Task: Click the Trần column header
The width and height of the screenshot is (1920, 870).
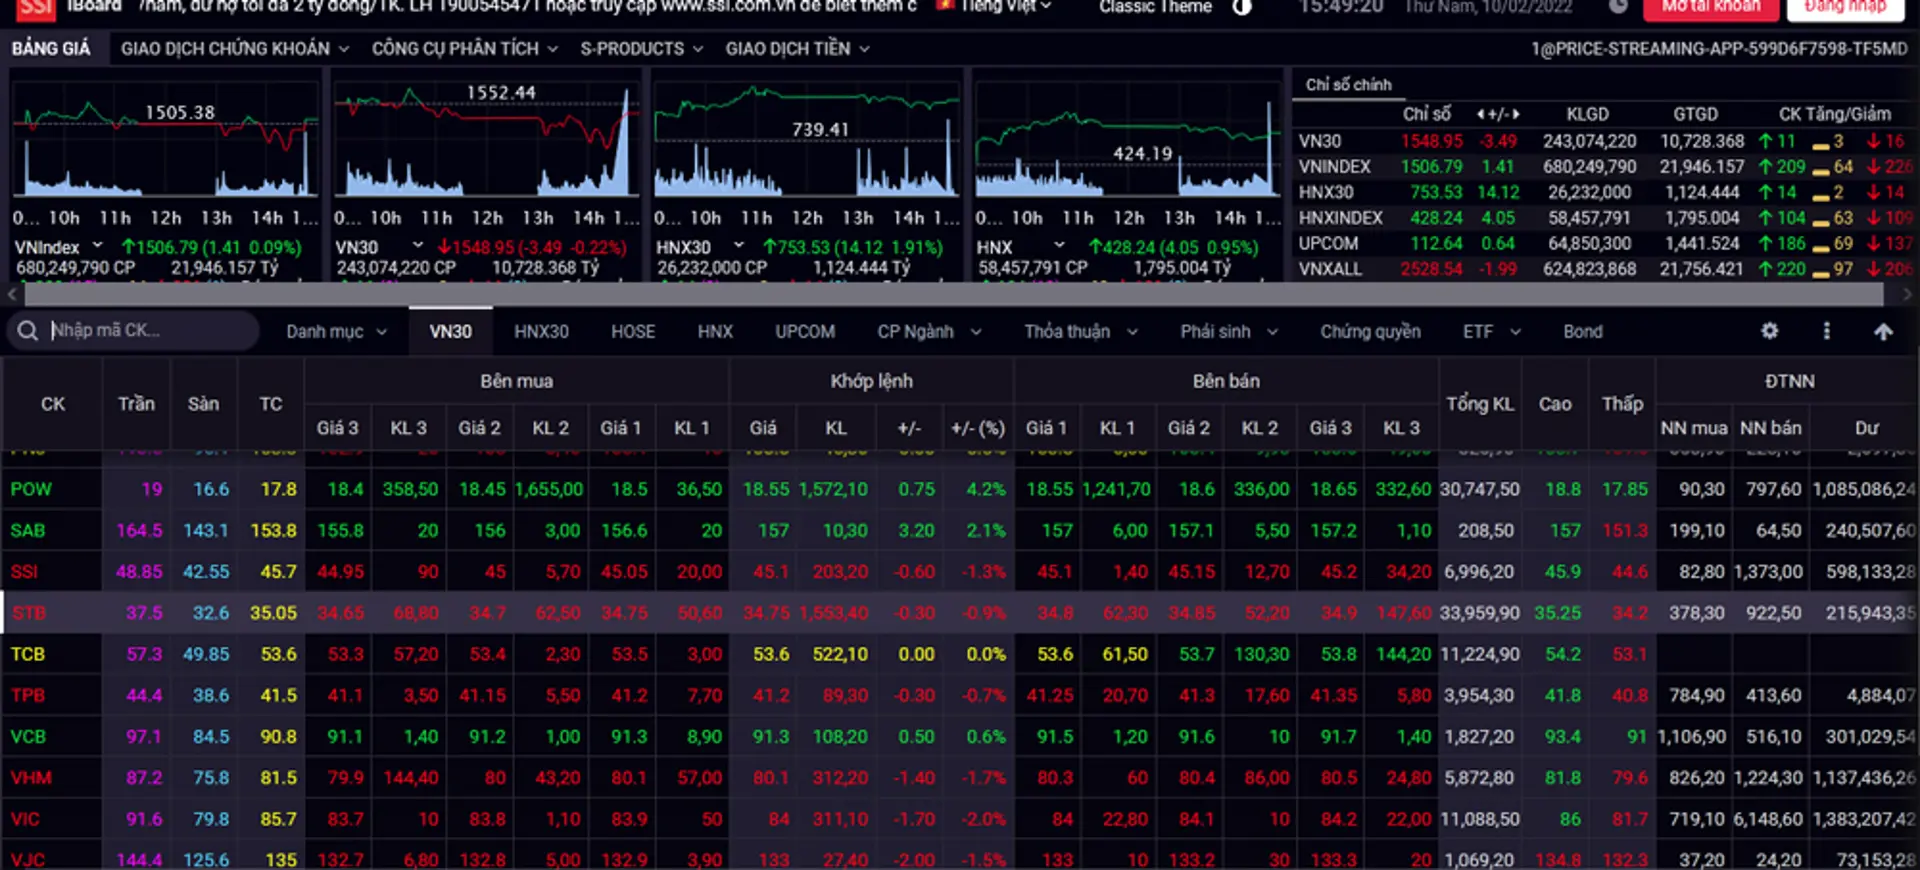Action: pyautogui.click(x=136, y=404)
